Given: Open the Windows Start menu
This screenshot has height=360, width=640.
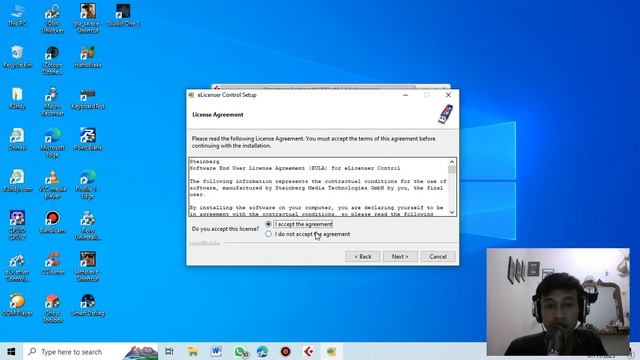Looking at the screenshot, I should point(11,351).
